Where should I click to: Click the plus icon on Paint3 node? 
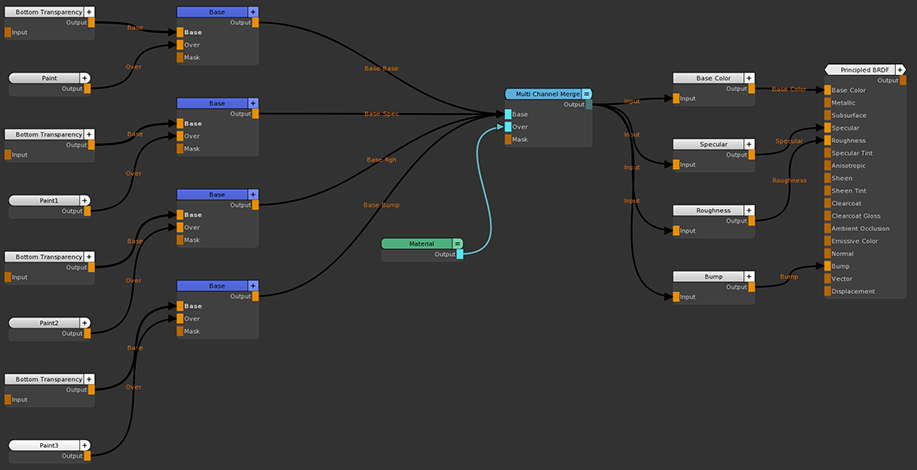point(85,445)
